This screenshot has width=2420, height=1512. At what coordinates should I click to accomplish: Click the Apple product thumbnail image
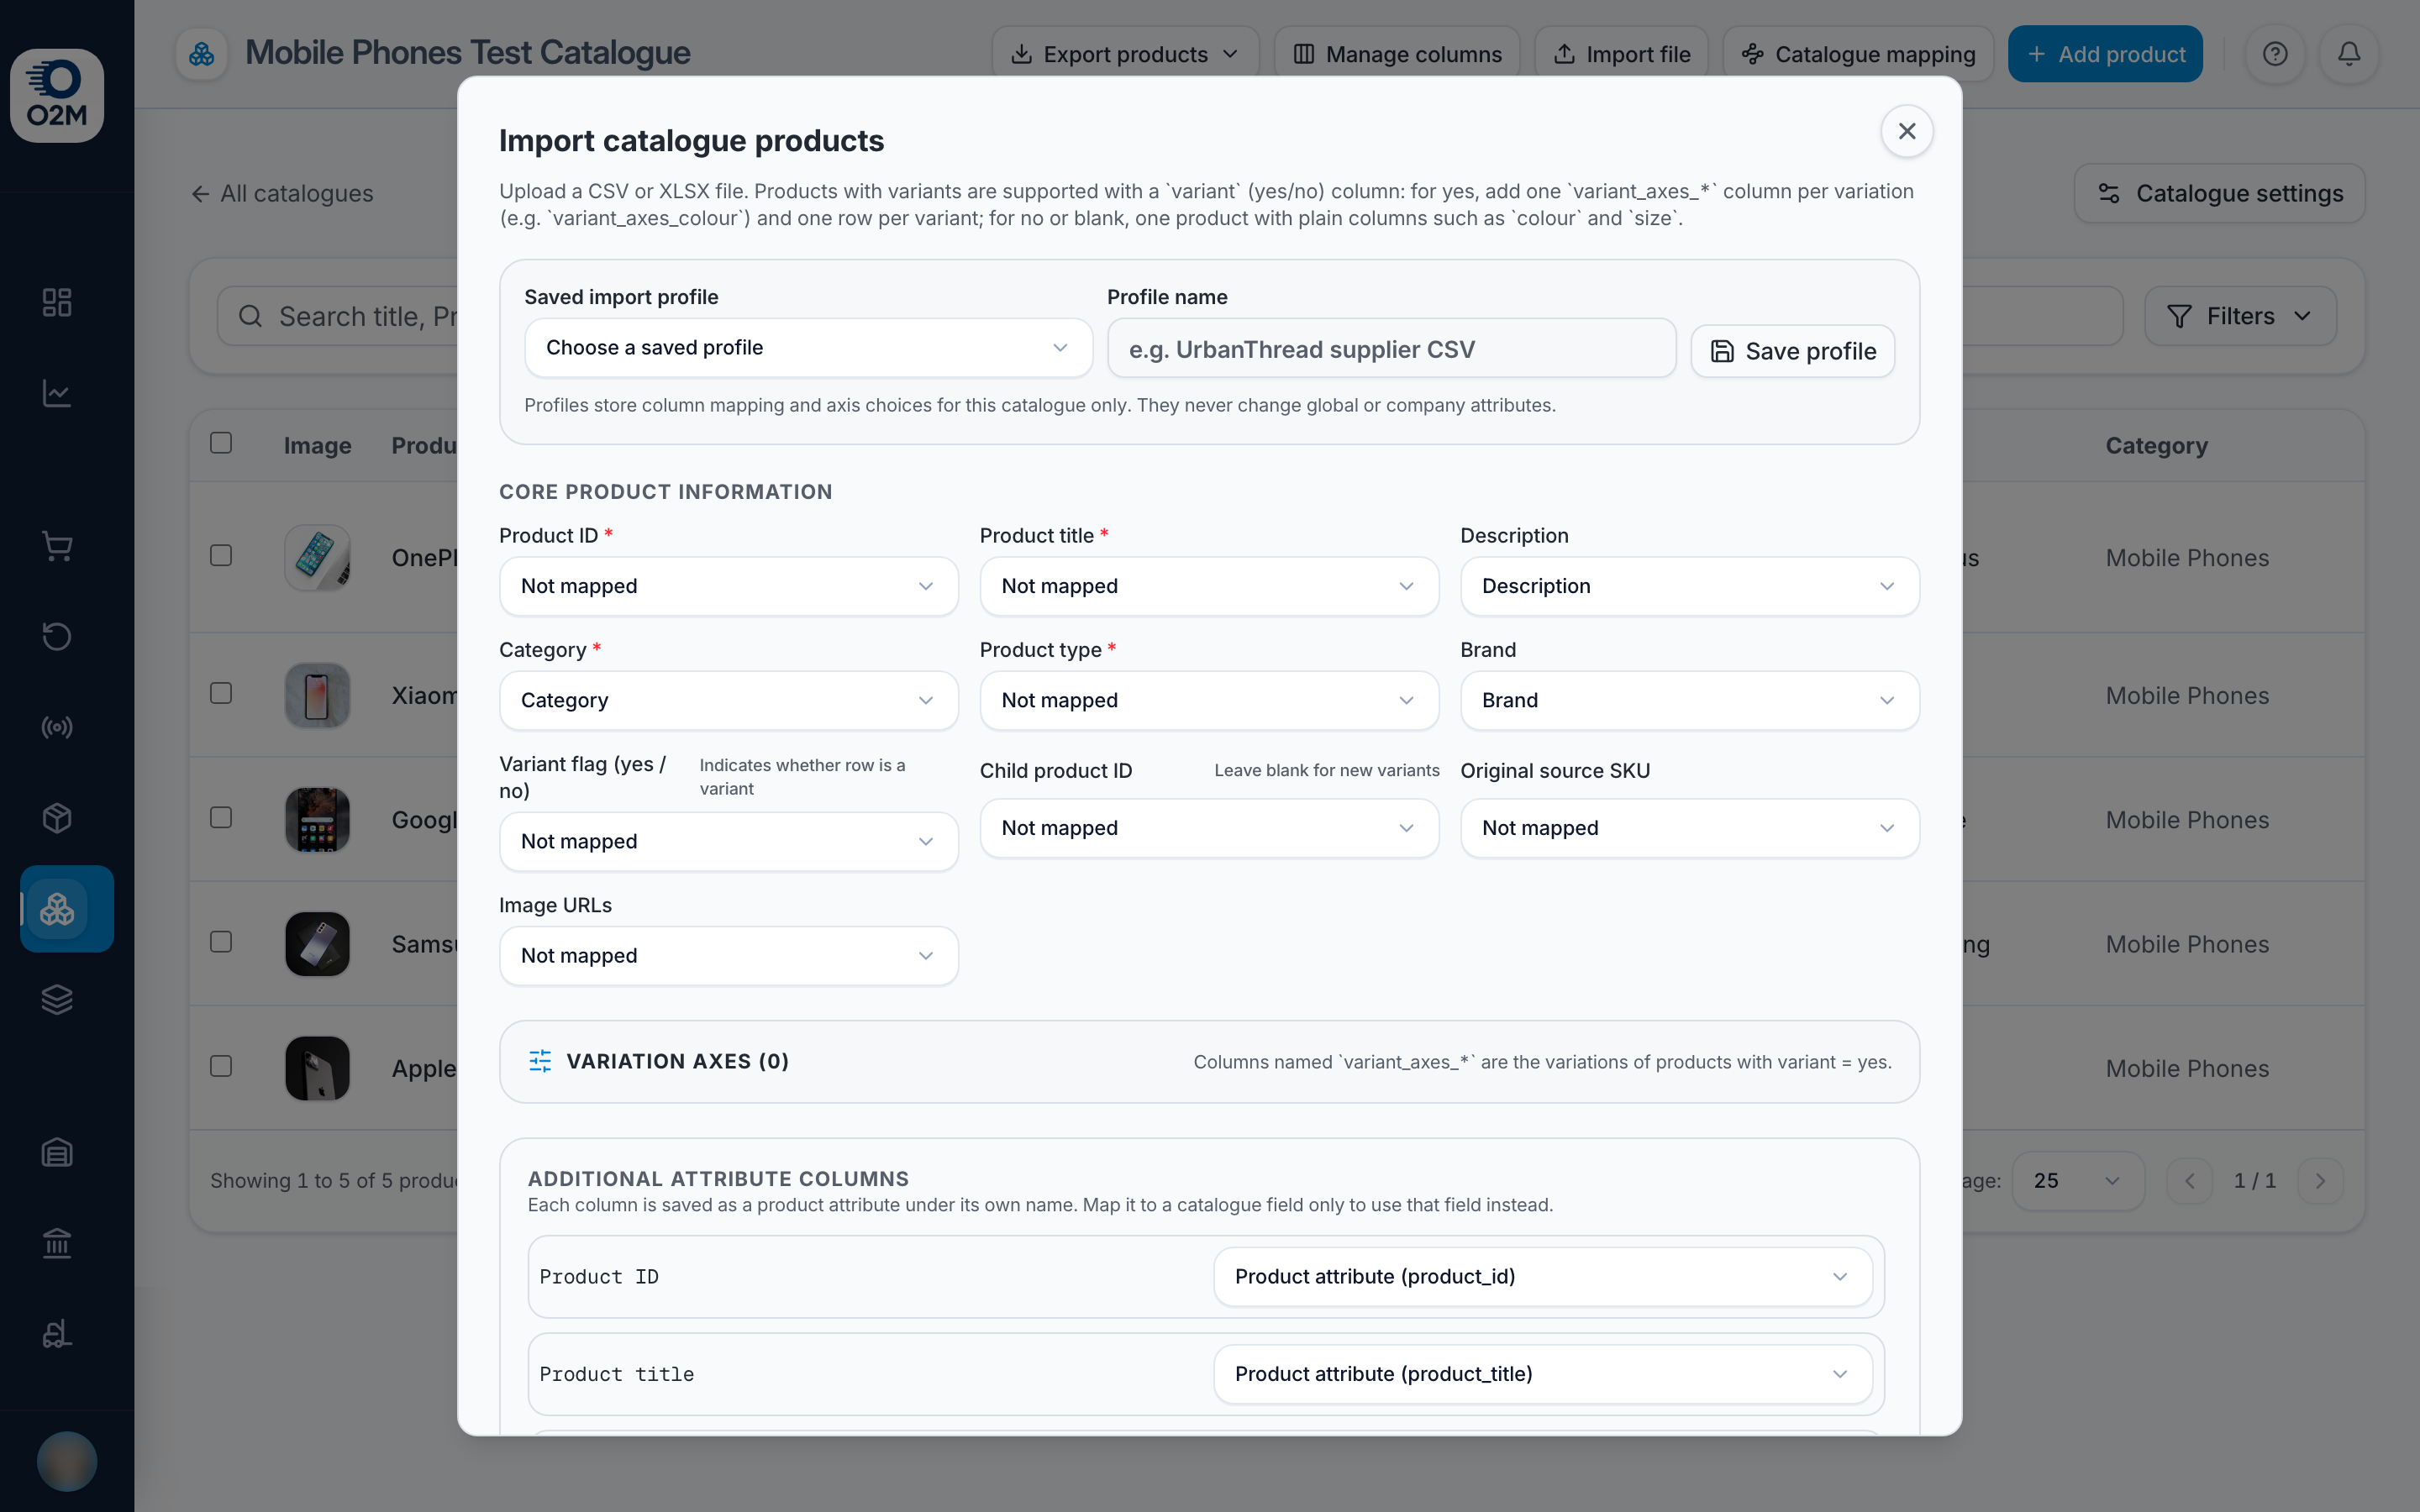(317, 1068)
